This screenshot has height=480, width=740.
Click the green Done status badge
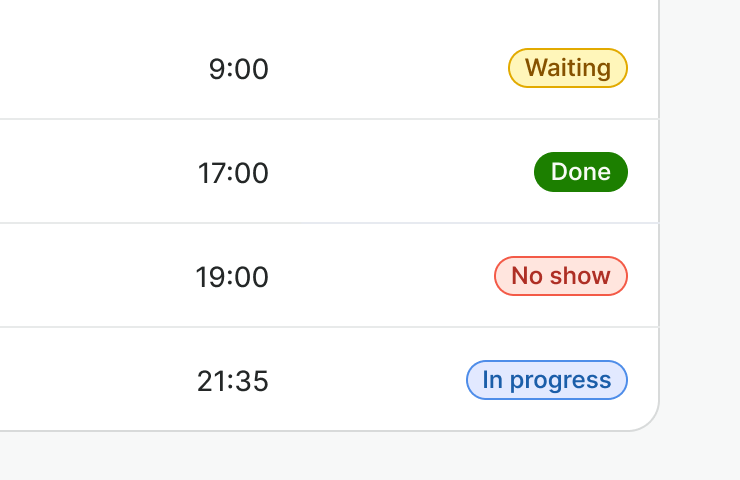click(581, 172)
